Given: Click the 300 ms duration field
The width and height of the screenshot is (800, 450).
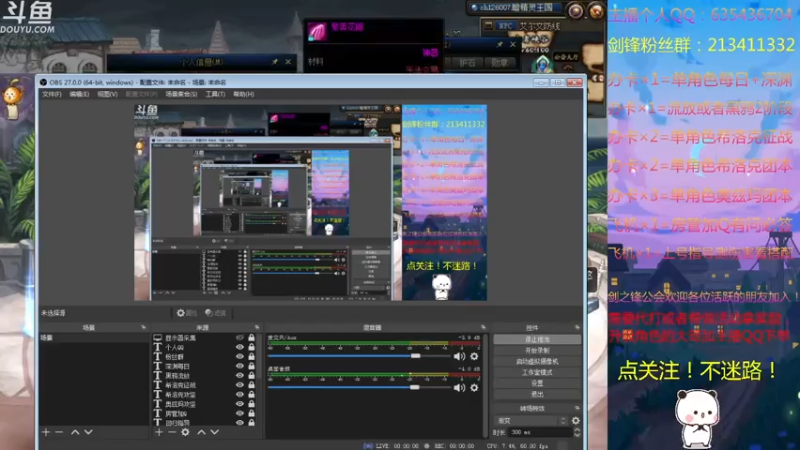Looking at the screenshot, I should coord(540,432).
